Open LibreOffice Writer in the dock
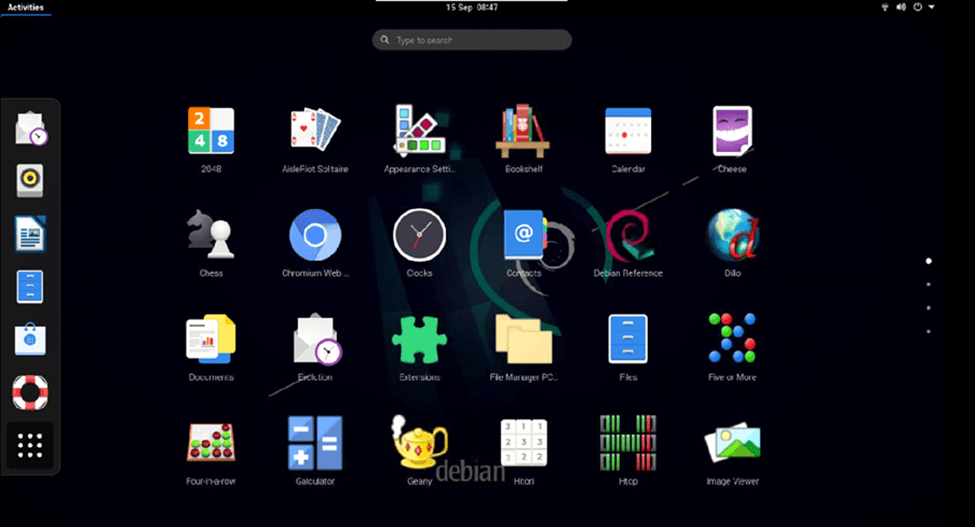Screen dimensions: 975x527 (30, 234)
